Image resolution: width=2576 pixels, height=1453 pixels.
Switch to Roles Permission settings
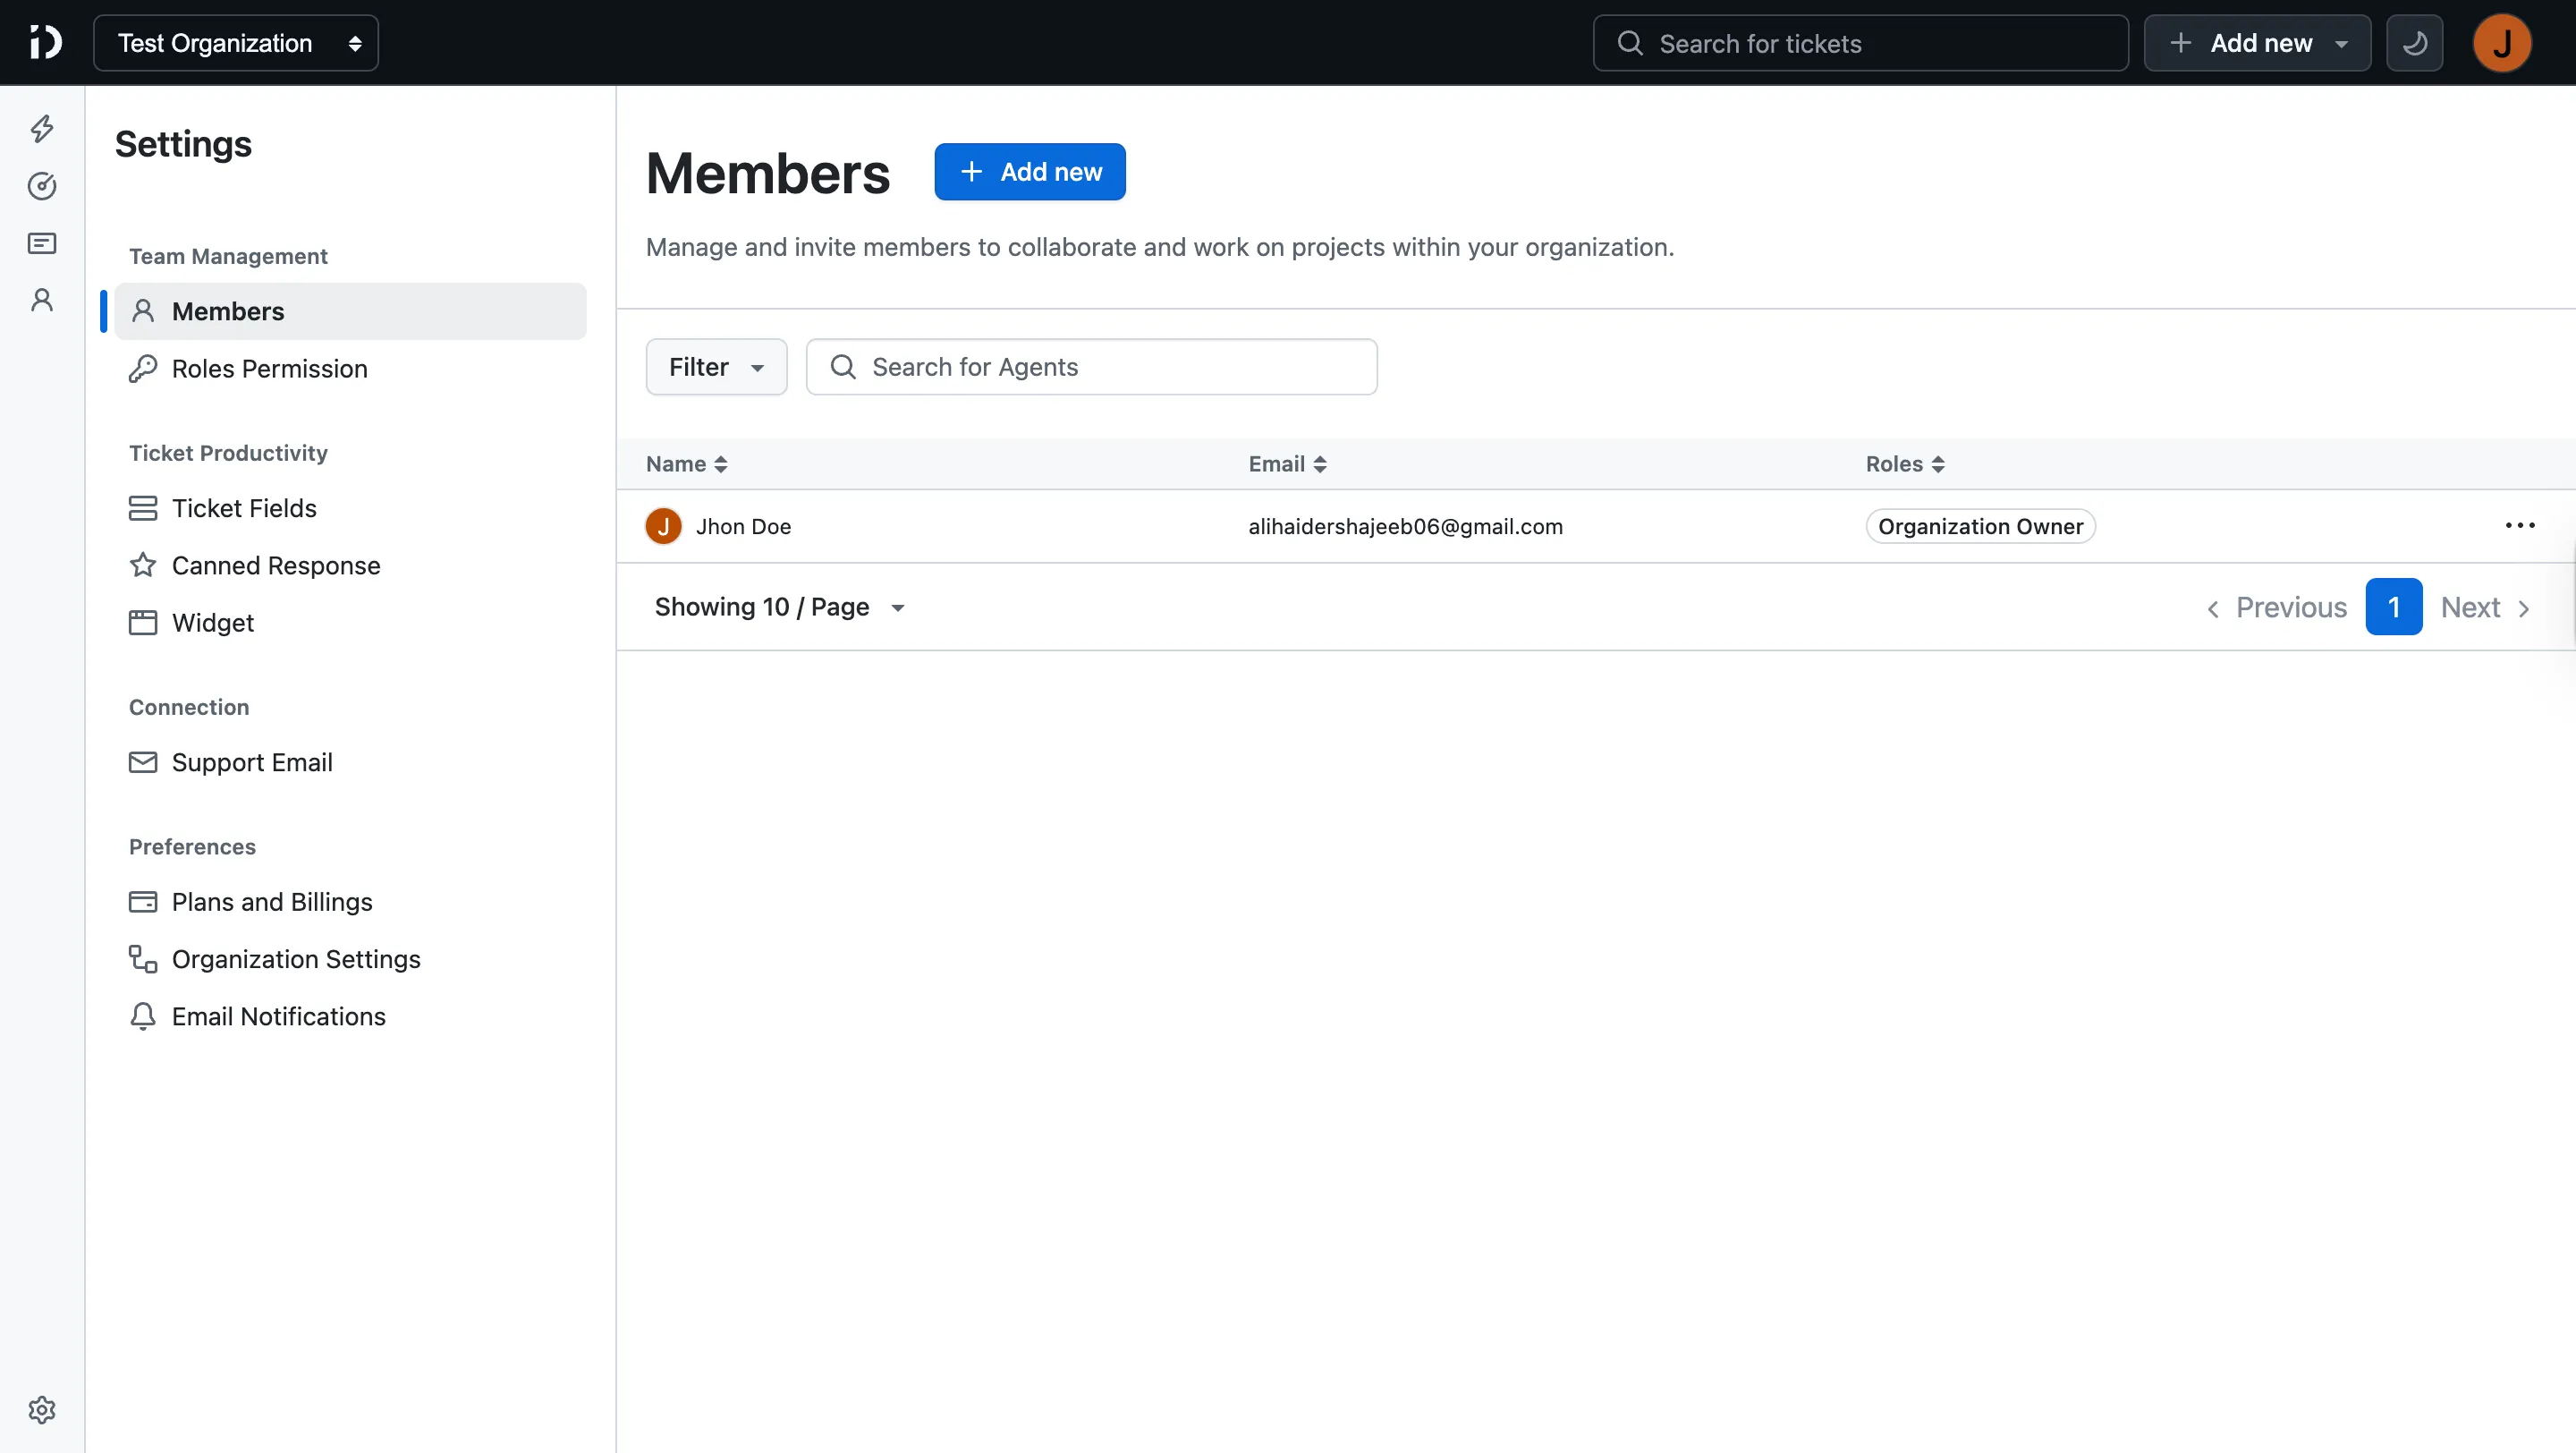point(270,368)
